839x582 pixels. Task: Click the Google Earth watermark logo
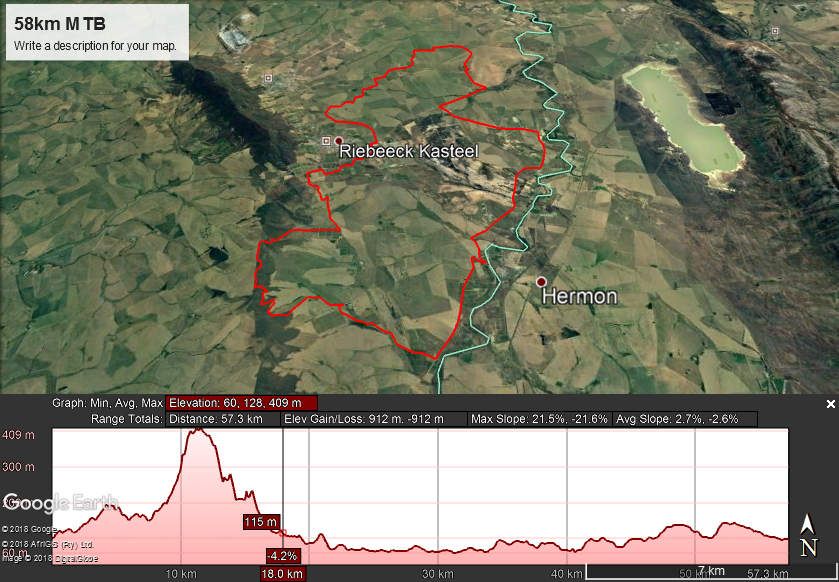click(60, 502)
